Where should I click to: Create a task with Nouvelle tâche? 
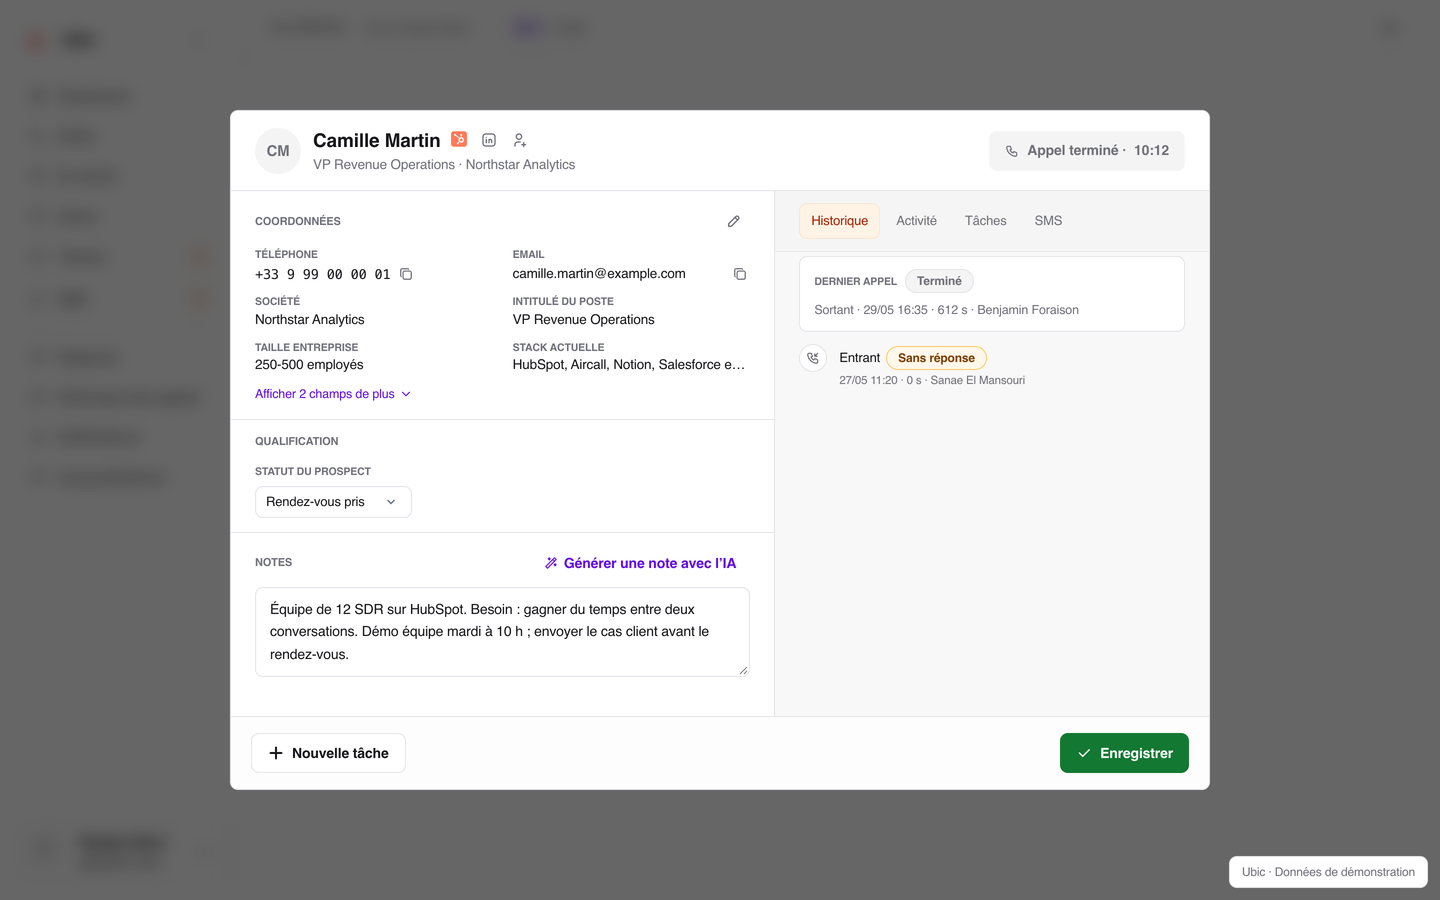[x=328, y=753]
